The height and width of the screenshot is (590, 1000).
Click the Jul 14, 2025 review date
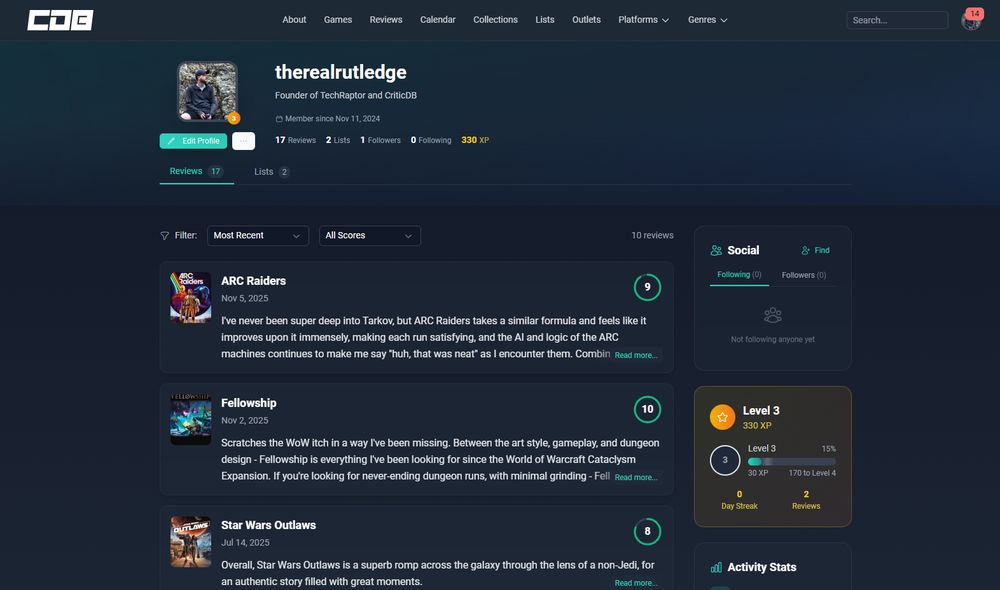click(x=245, y=543)
